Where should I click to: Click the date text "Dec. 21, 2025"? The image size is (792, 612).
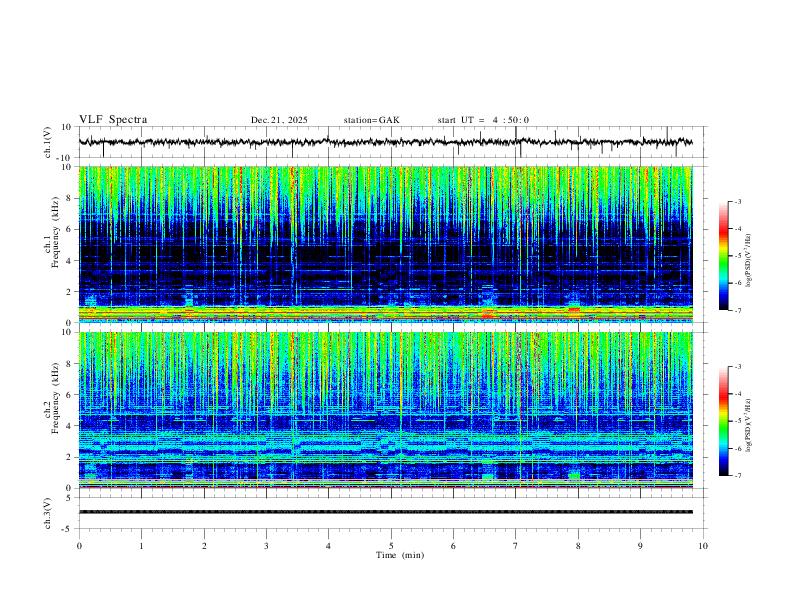point(279,120)
